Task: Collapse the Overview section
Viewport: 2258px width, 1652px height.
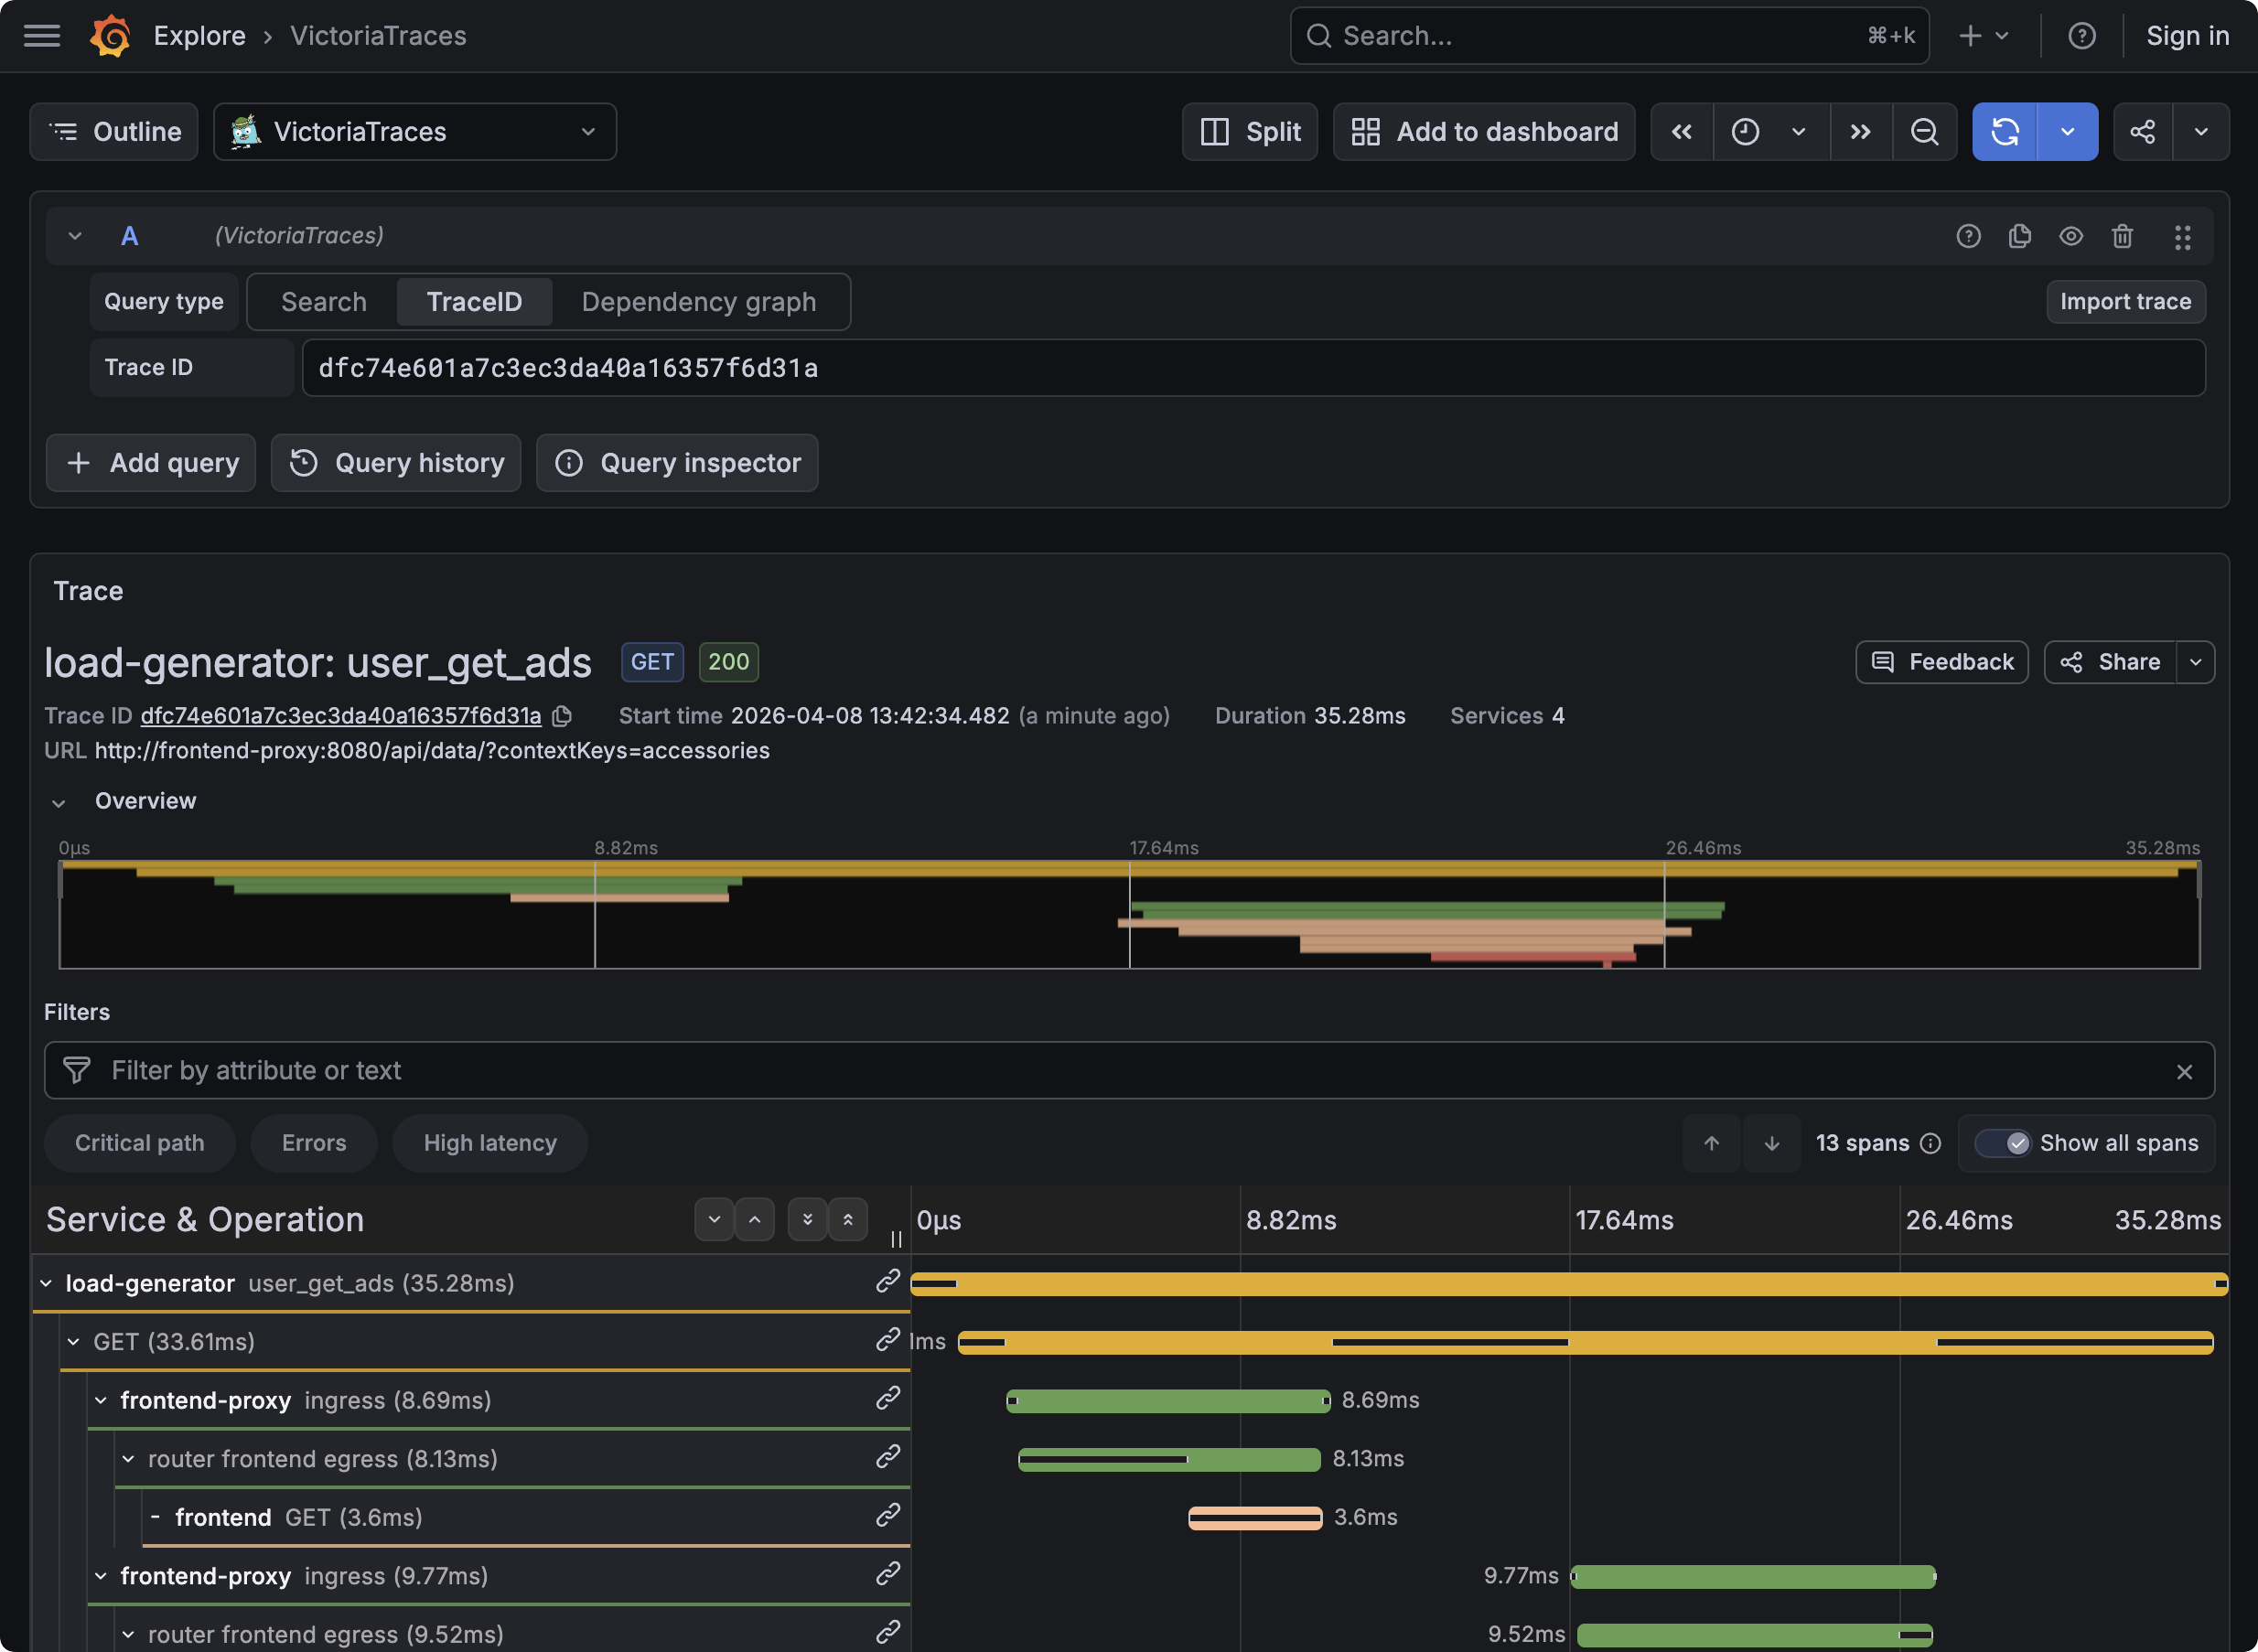Action: [59, 802]
